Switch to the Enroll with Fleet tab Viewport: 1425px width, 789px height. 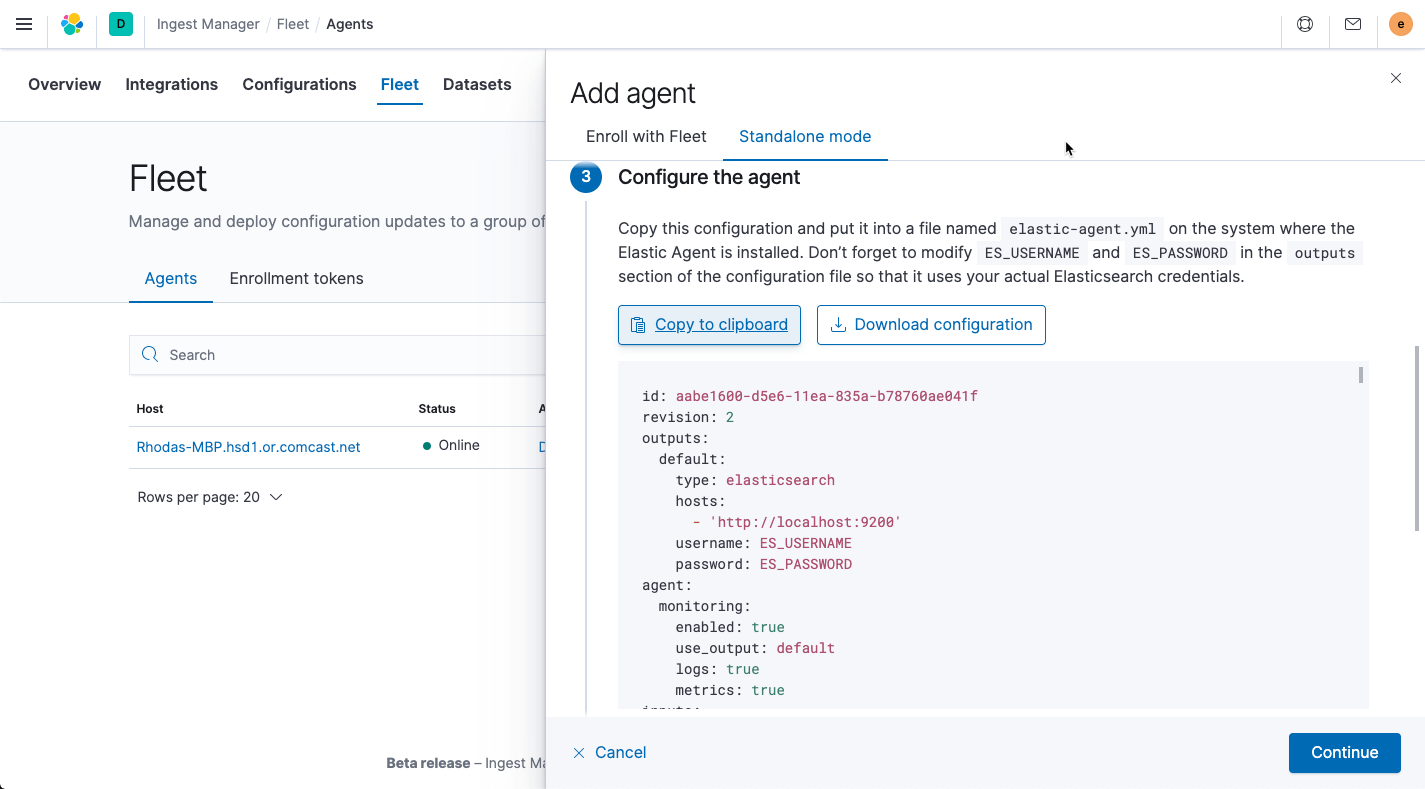click(645, 136)
